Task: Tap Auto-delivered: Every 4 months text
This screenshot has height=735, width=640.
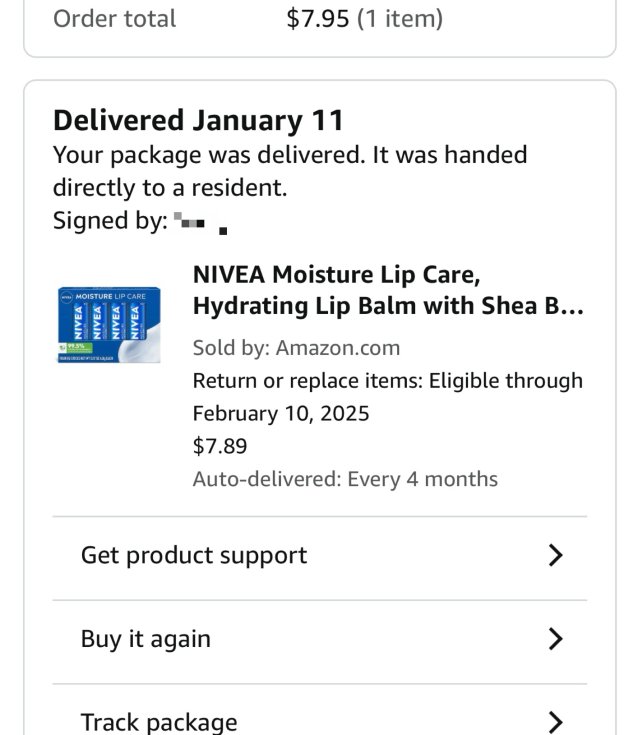Action: tap(345, 479)
